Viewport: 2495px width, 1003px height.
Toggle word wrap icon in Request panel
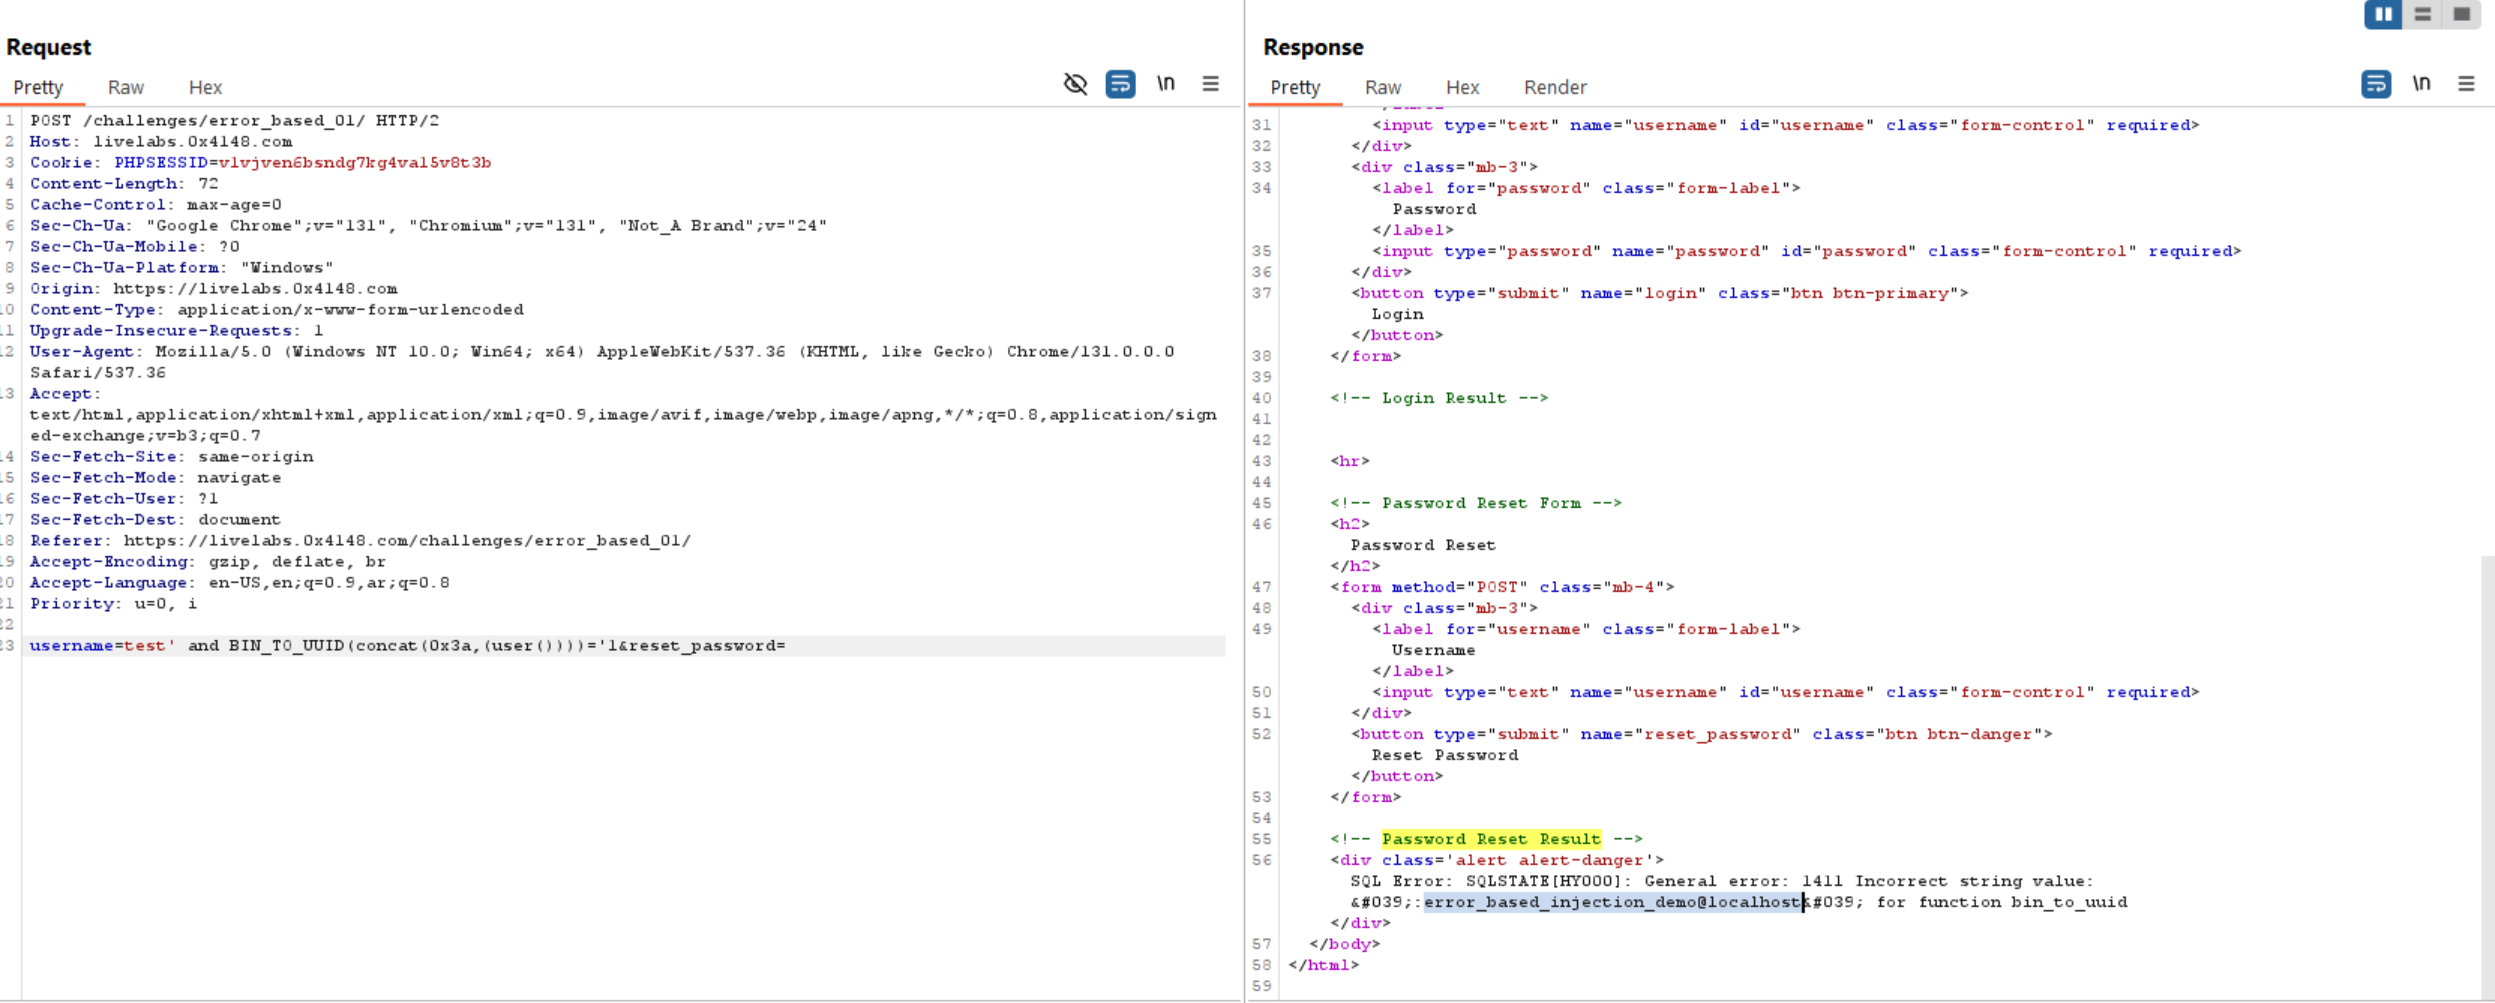1120,84
